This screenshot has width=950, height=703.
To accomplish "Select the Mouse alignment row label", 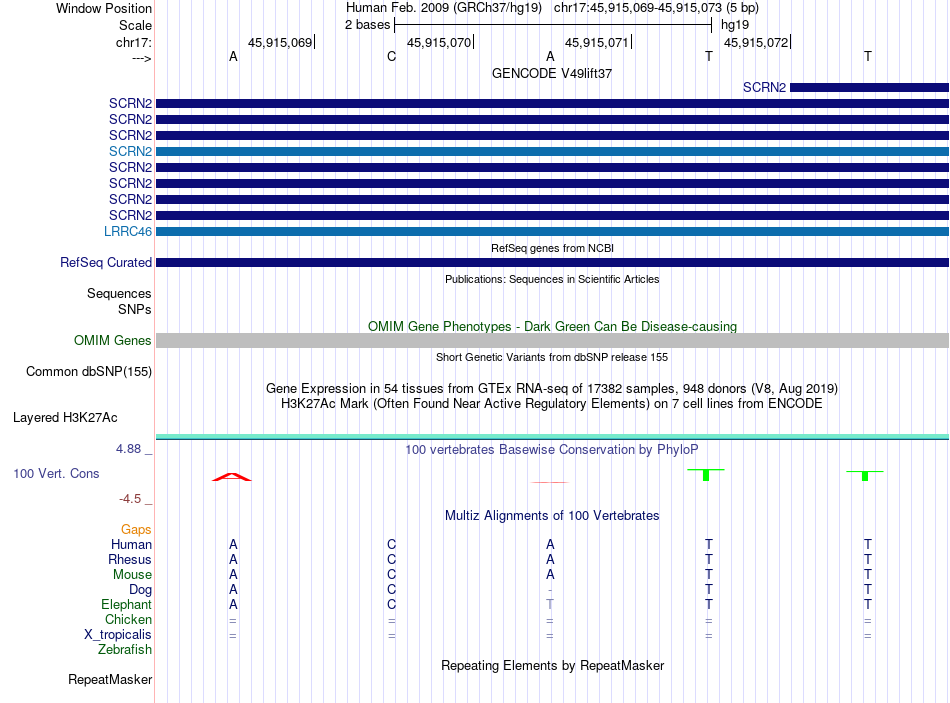I will 132,575.
